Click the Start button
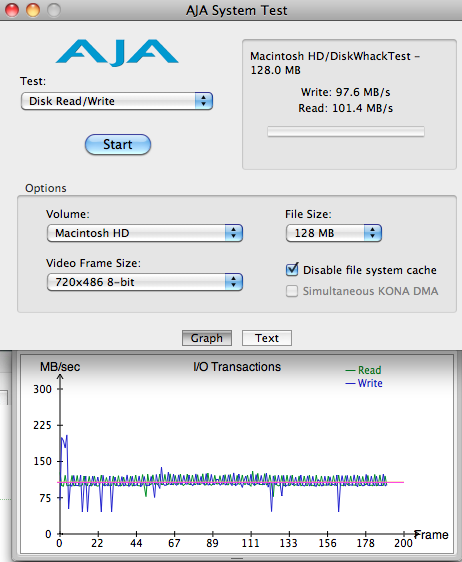The width and height of the screenshot is (462, 562). coord(118,144)
